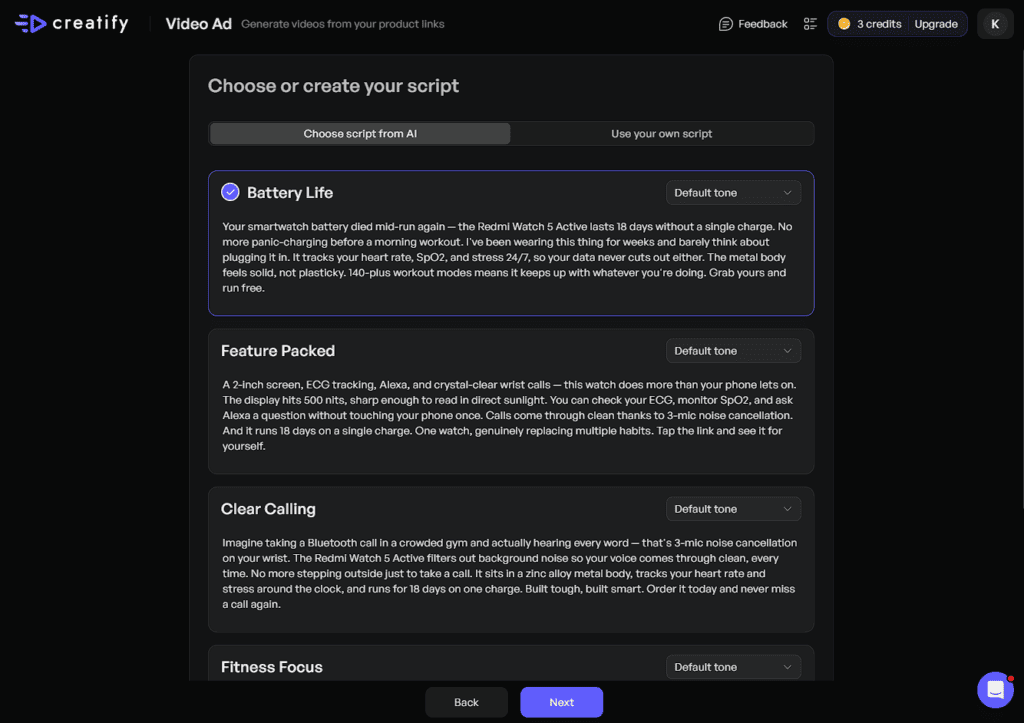Select the Feature Packed script card
Viewport: 1024px width, 723px height.
pyautogui.click(x=511, y=401)
